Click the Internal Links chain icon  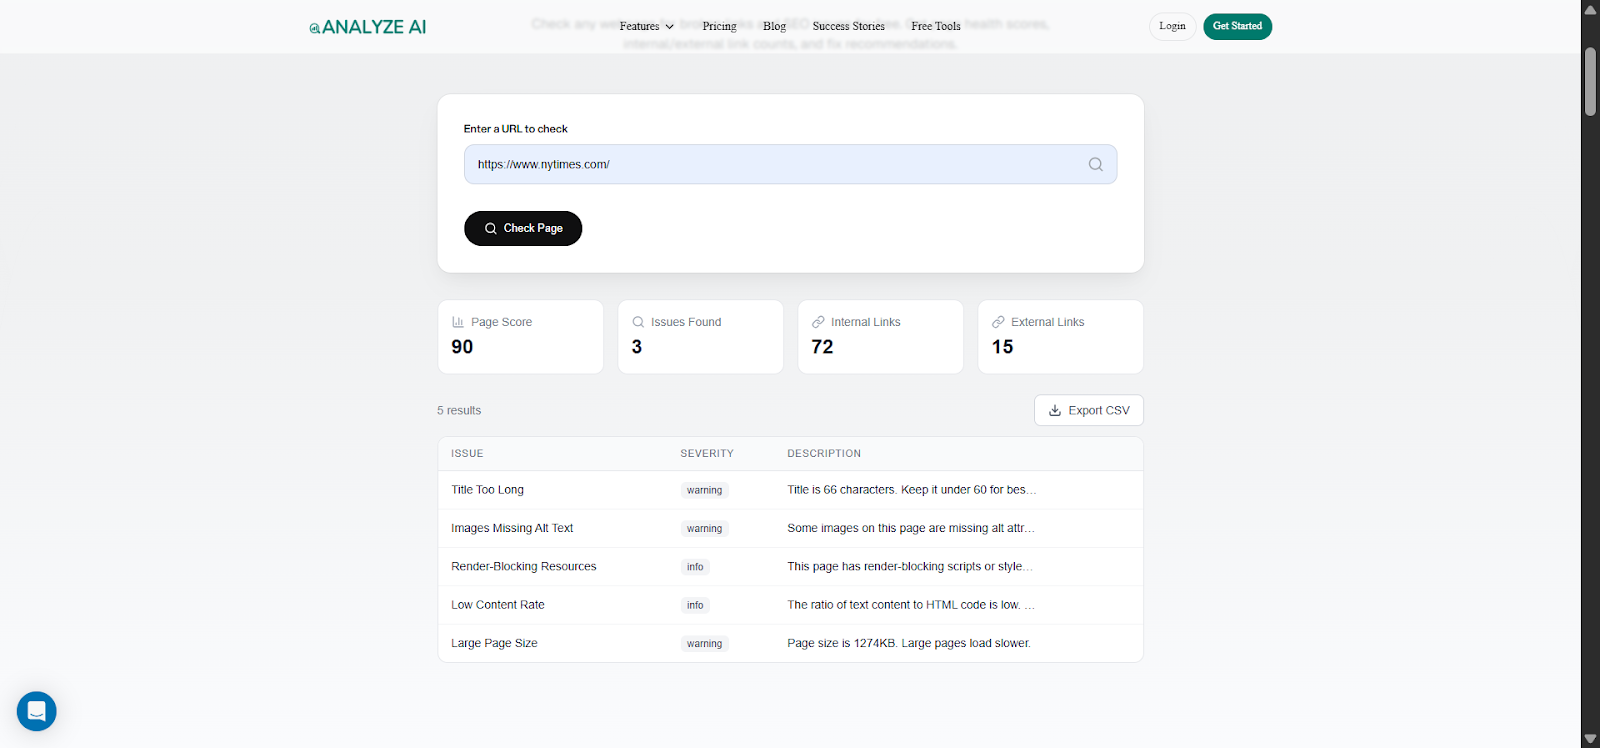(x=818, y=322)
